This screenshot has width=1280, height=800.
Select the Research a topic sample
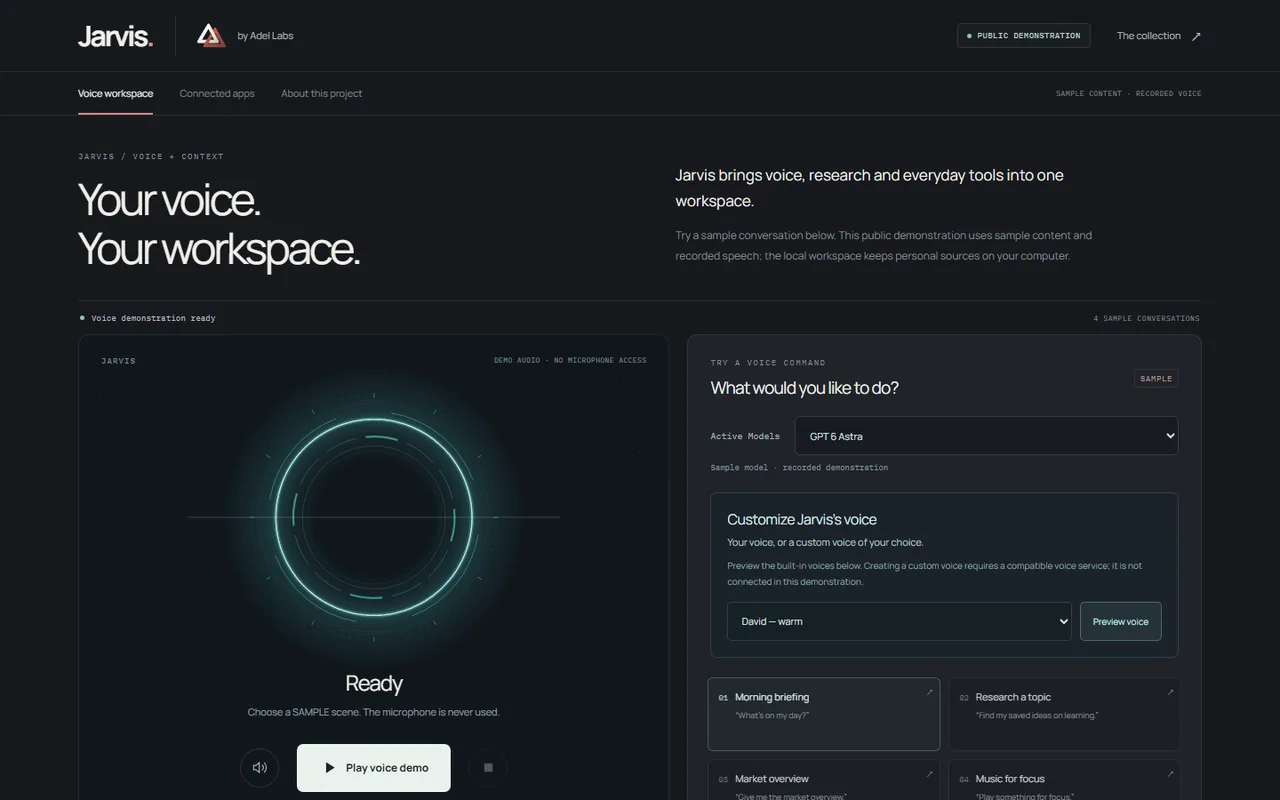coord(1064,714)
